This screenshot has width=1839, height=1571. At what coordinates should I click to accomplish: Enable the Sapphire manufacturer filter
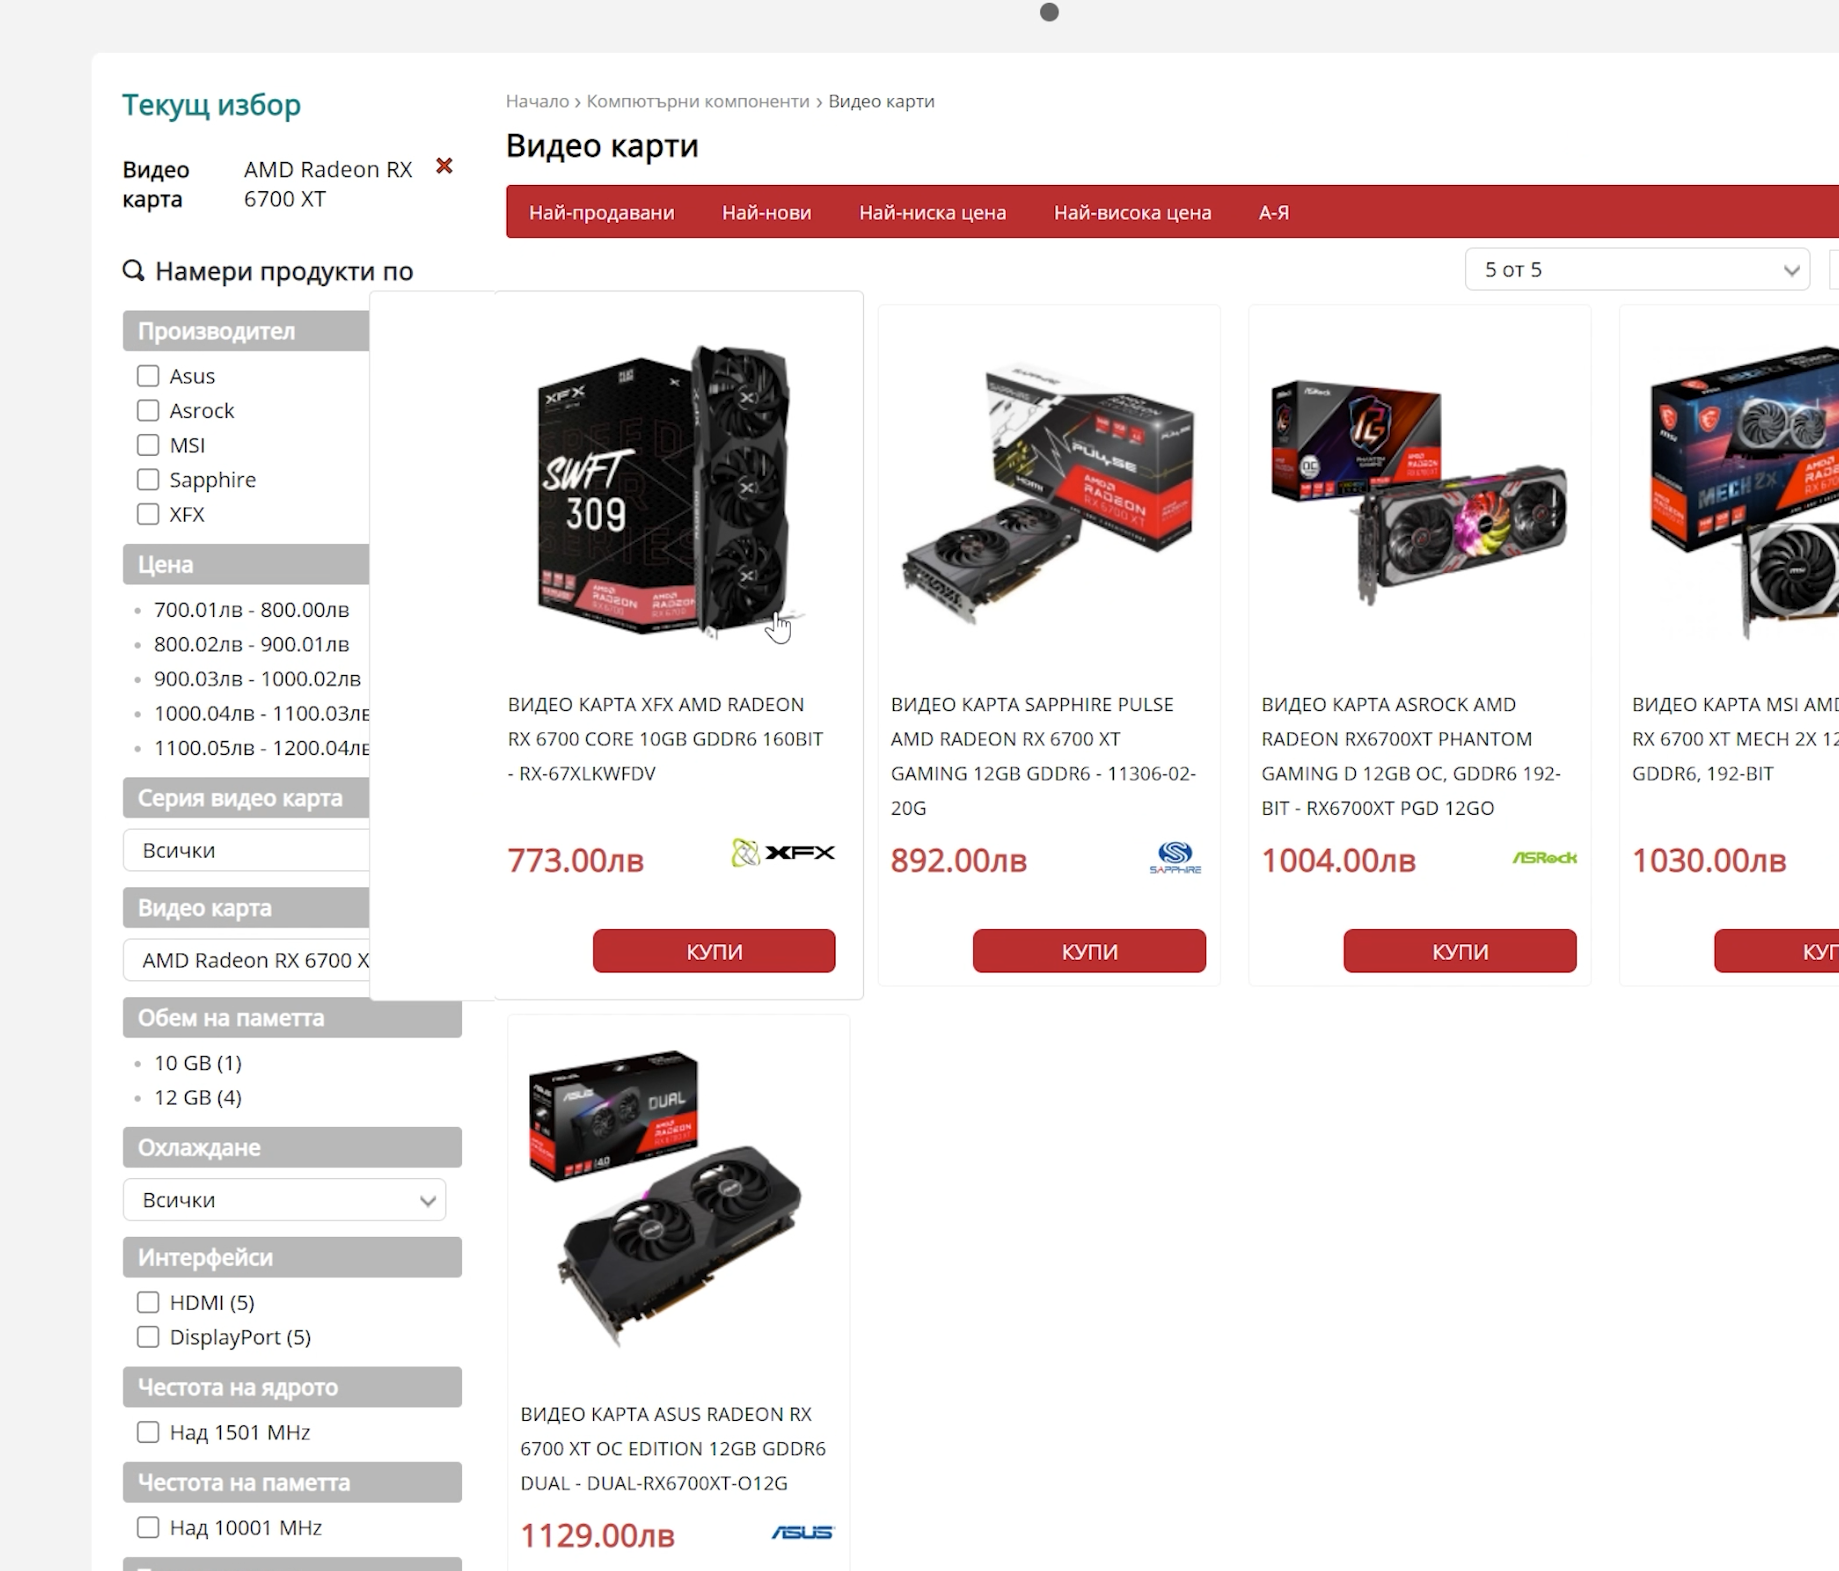pyautogui.click(x=148, y=480)
